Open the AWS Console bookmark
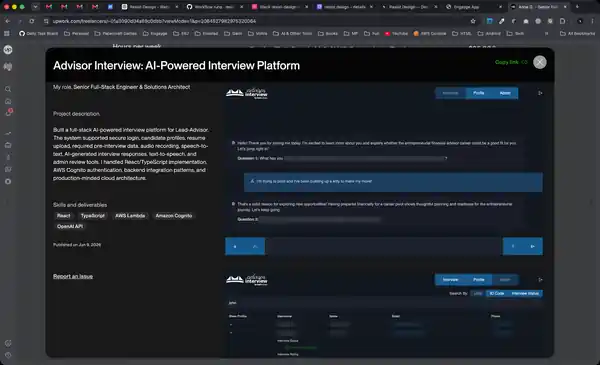Image resolution: width=600 pixels, height=365 pixels. (430, 34)
